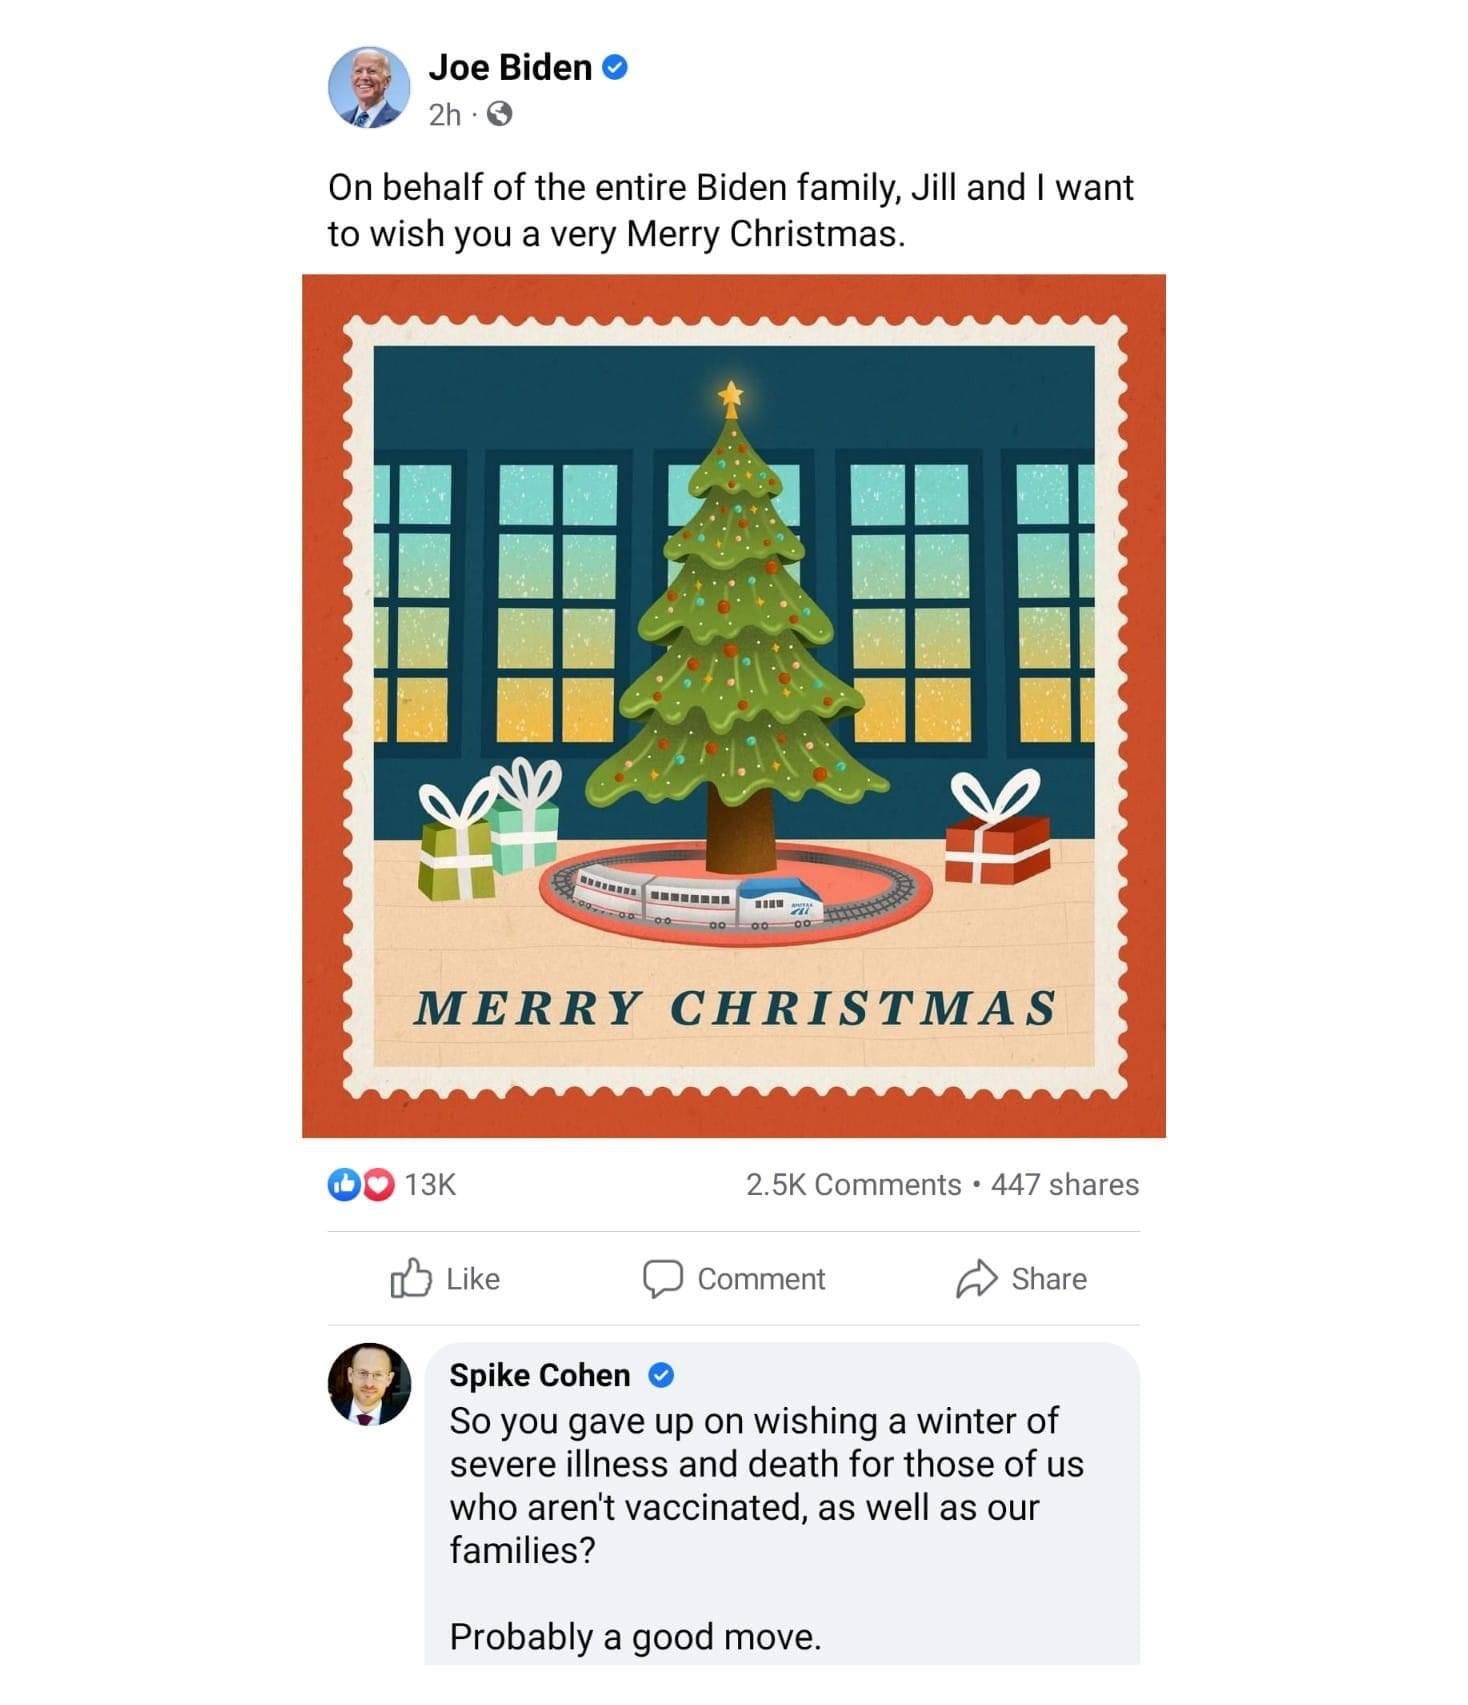This screenshot has width=1468, height=1705.
Task: Click the Like thumbs-up outline icon
Action: point(411,1278)
